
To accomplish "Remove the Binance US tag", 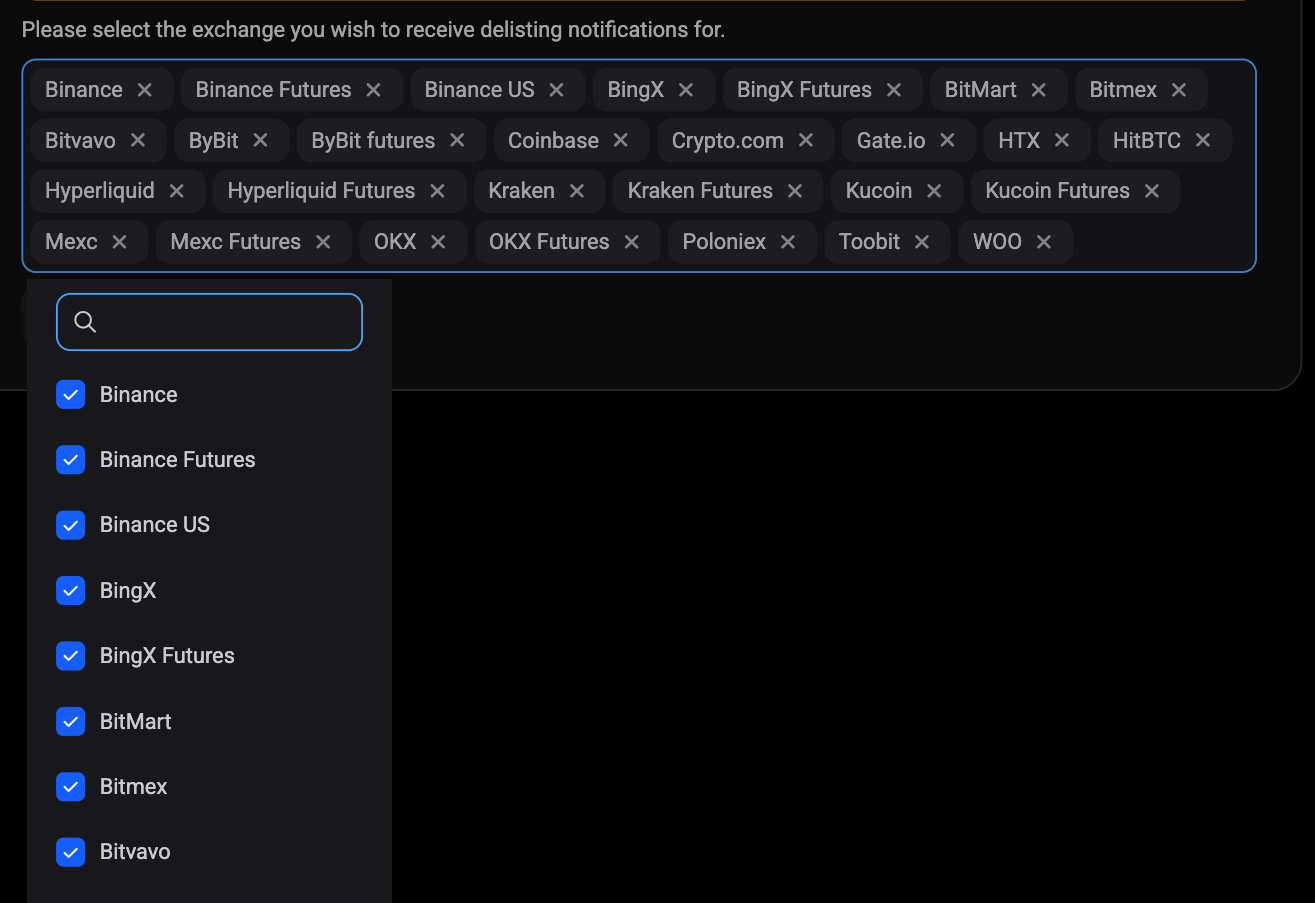I will click(x=557, y=90).
